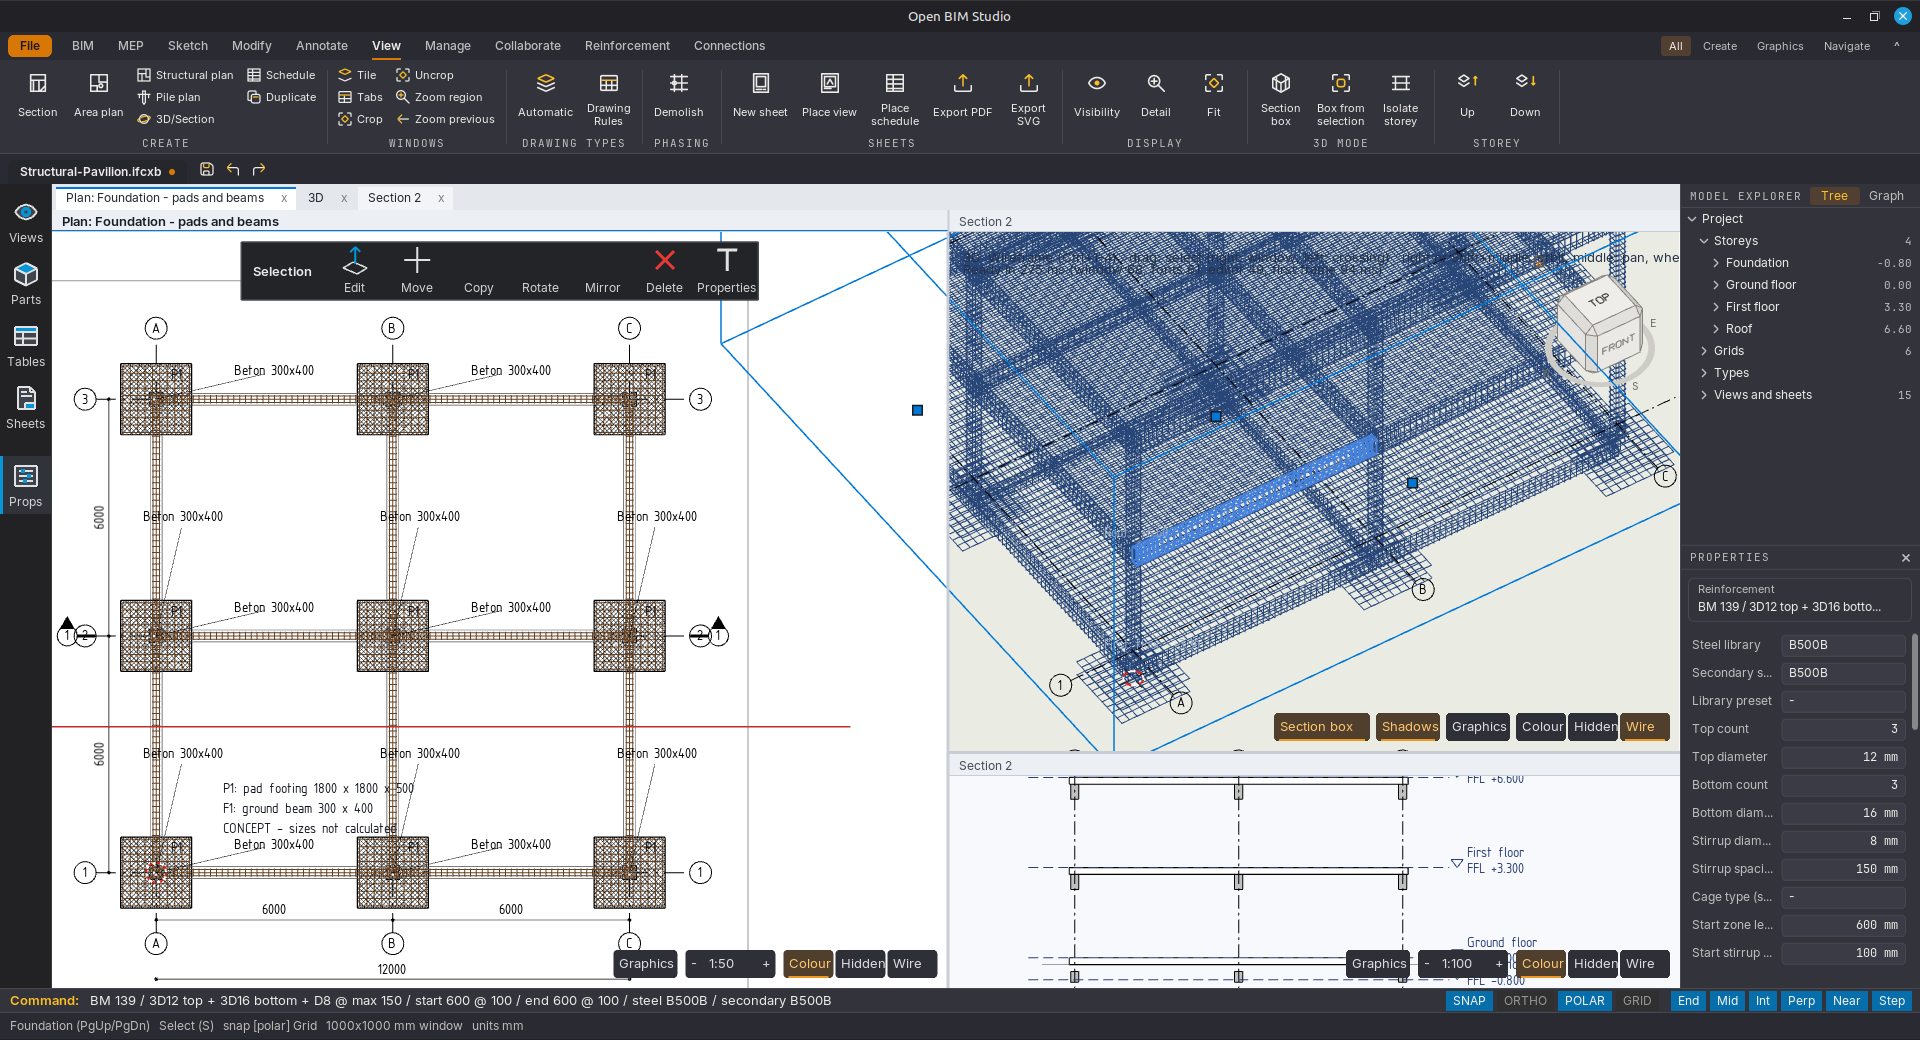
Task: Create a New sheet from the ribbon
Action: (x=760, y=95)
